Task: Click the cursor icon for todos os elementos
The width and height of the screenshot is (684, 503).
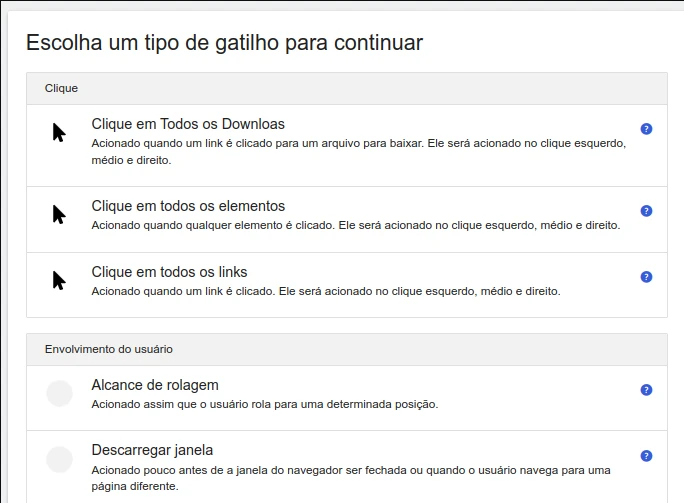Action: point(59,214)
